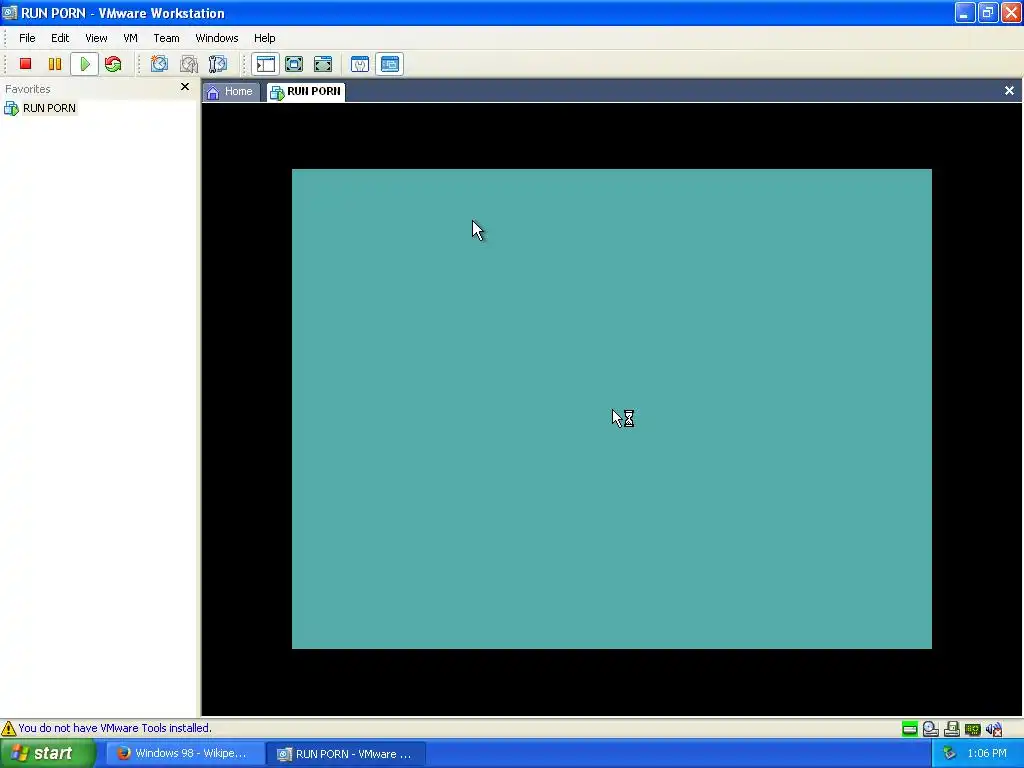Select the RUN PORN virtual machine tab

(x=306, y=91)
